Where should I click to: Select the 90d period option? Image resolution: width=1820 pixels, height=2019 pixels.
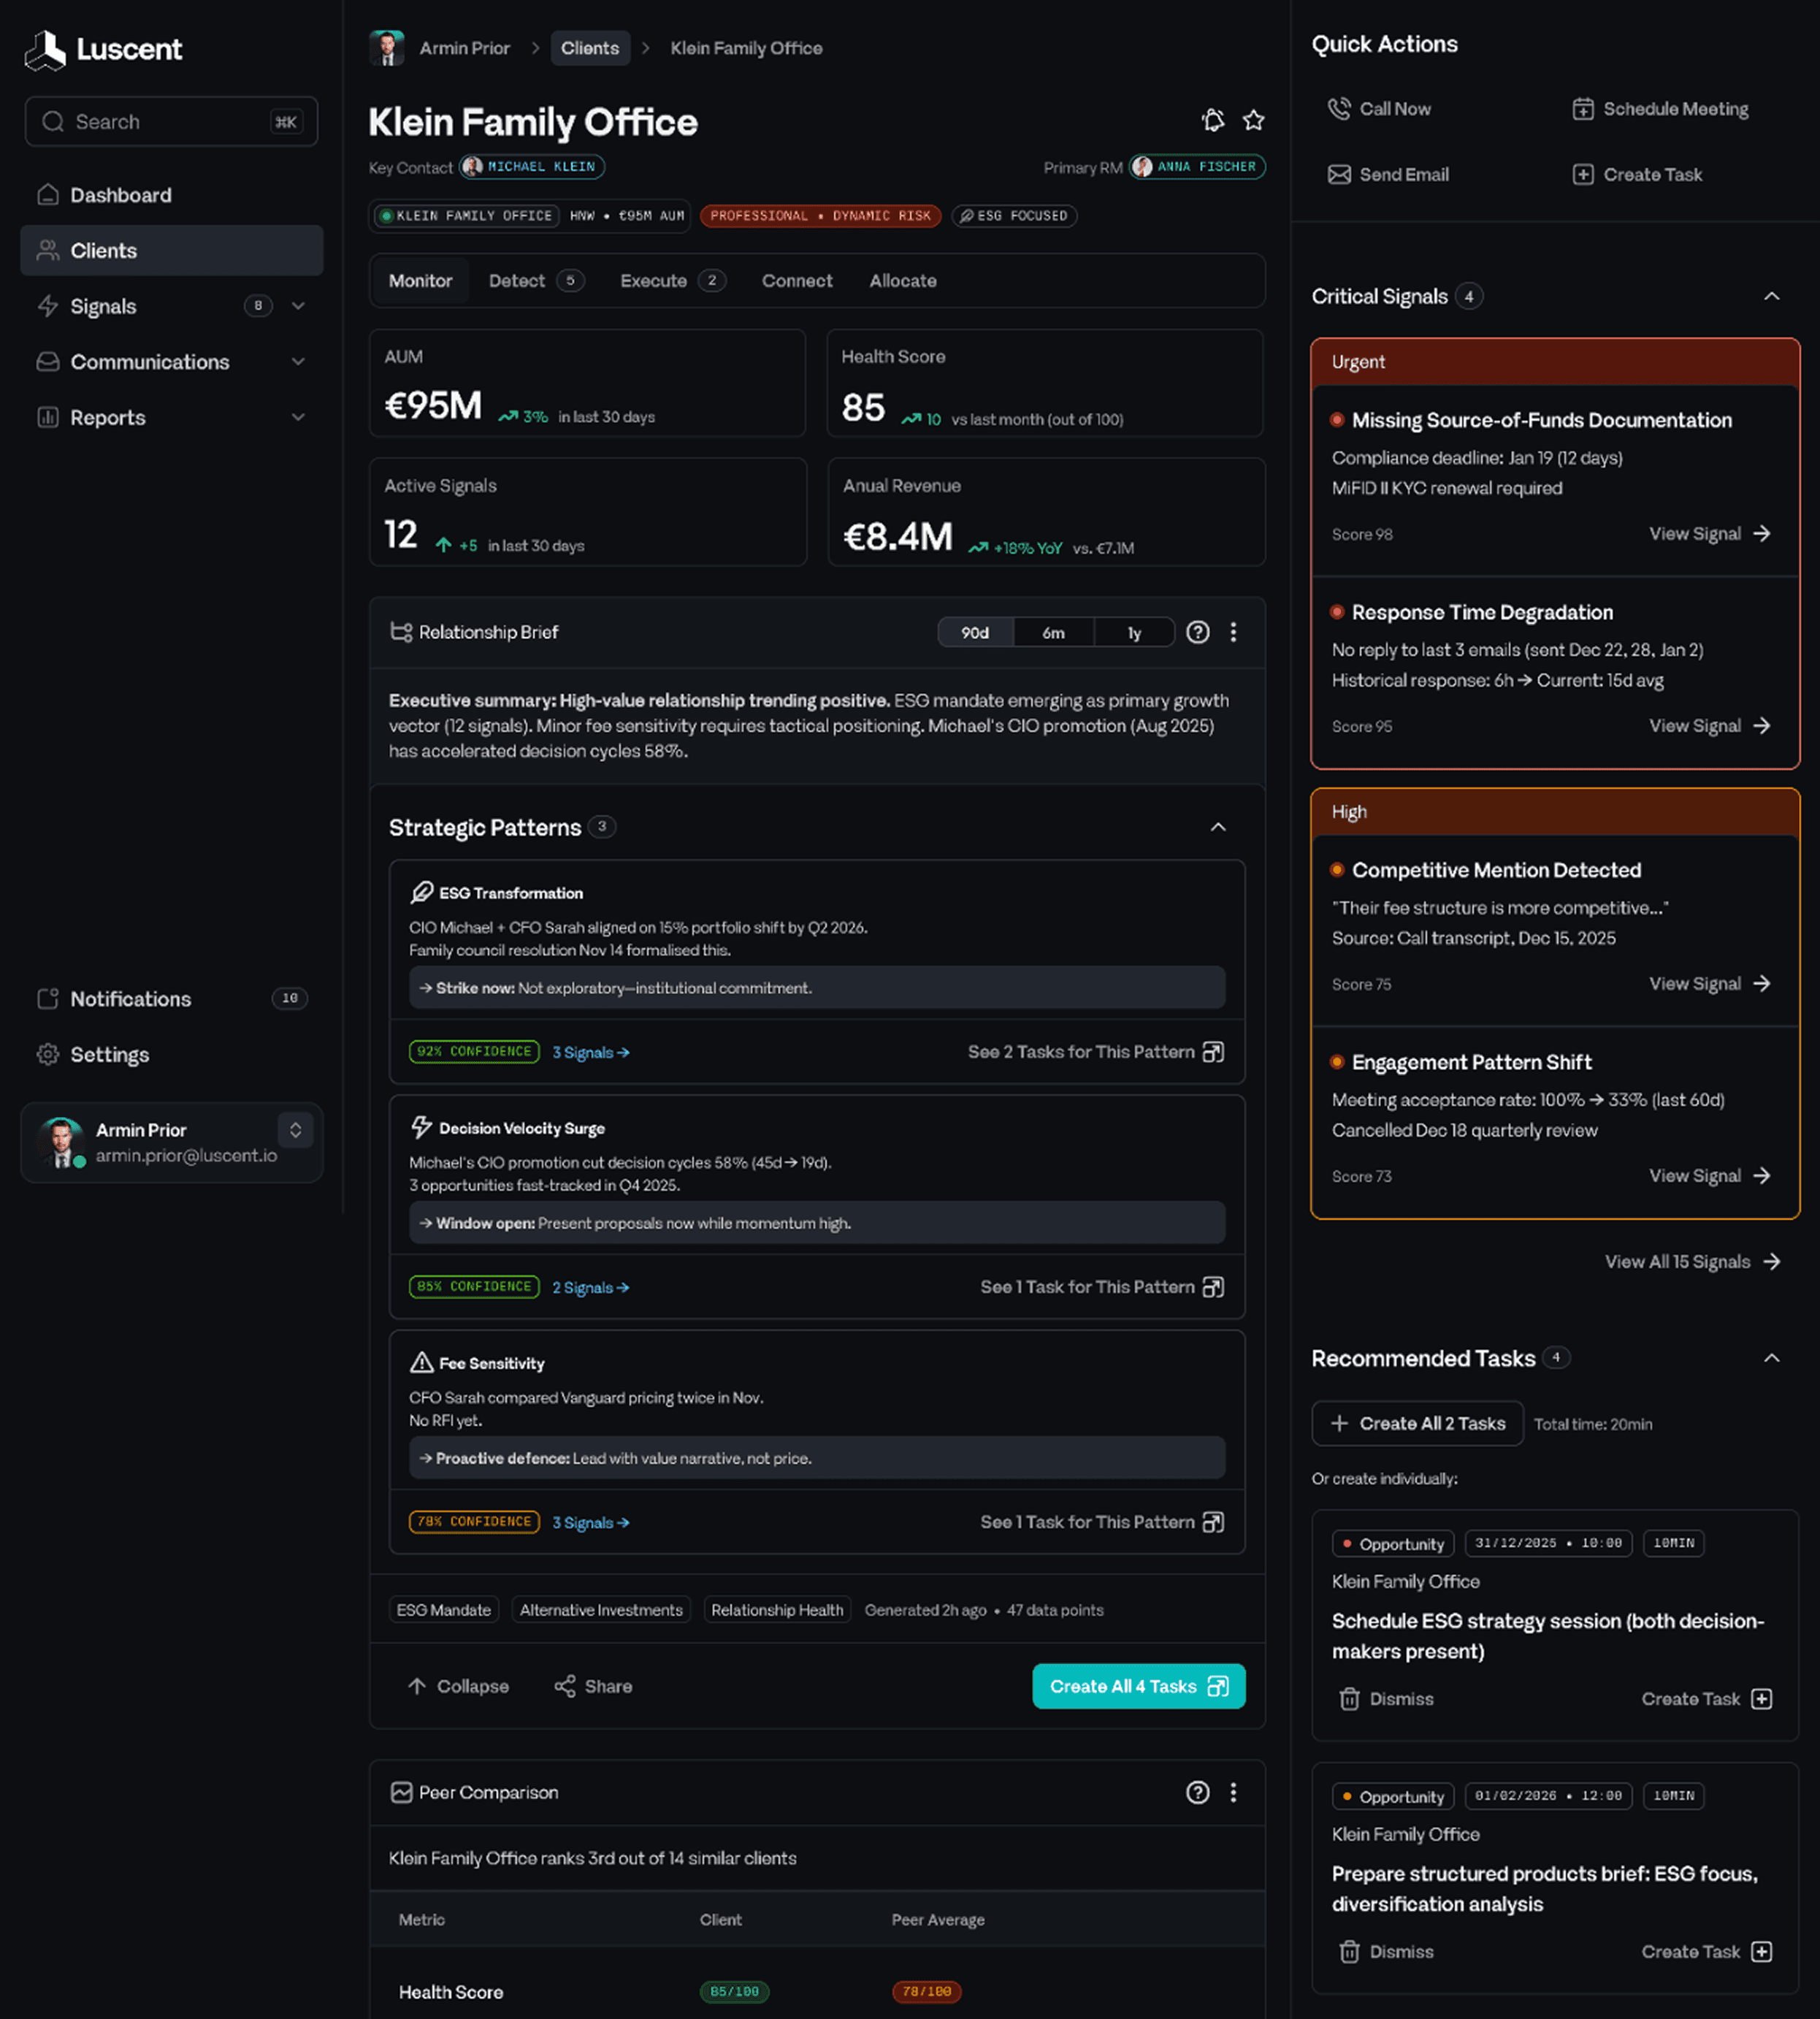tap(975, 633)
